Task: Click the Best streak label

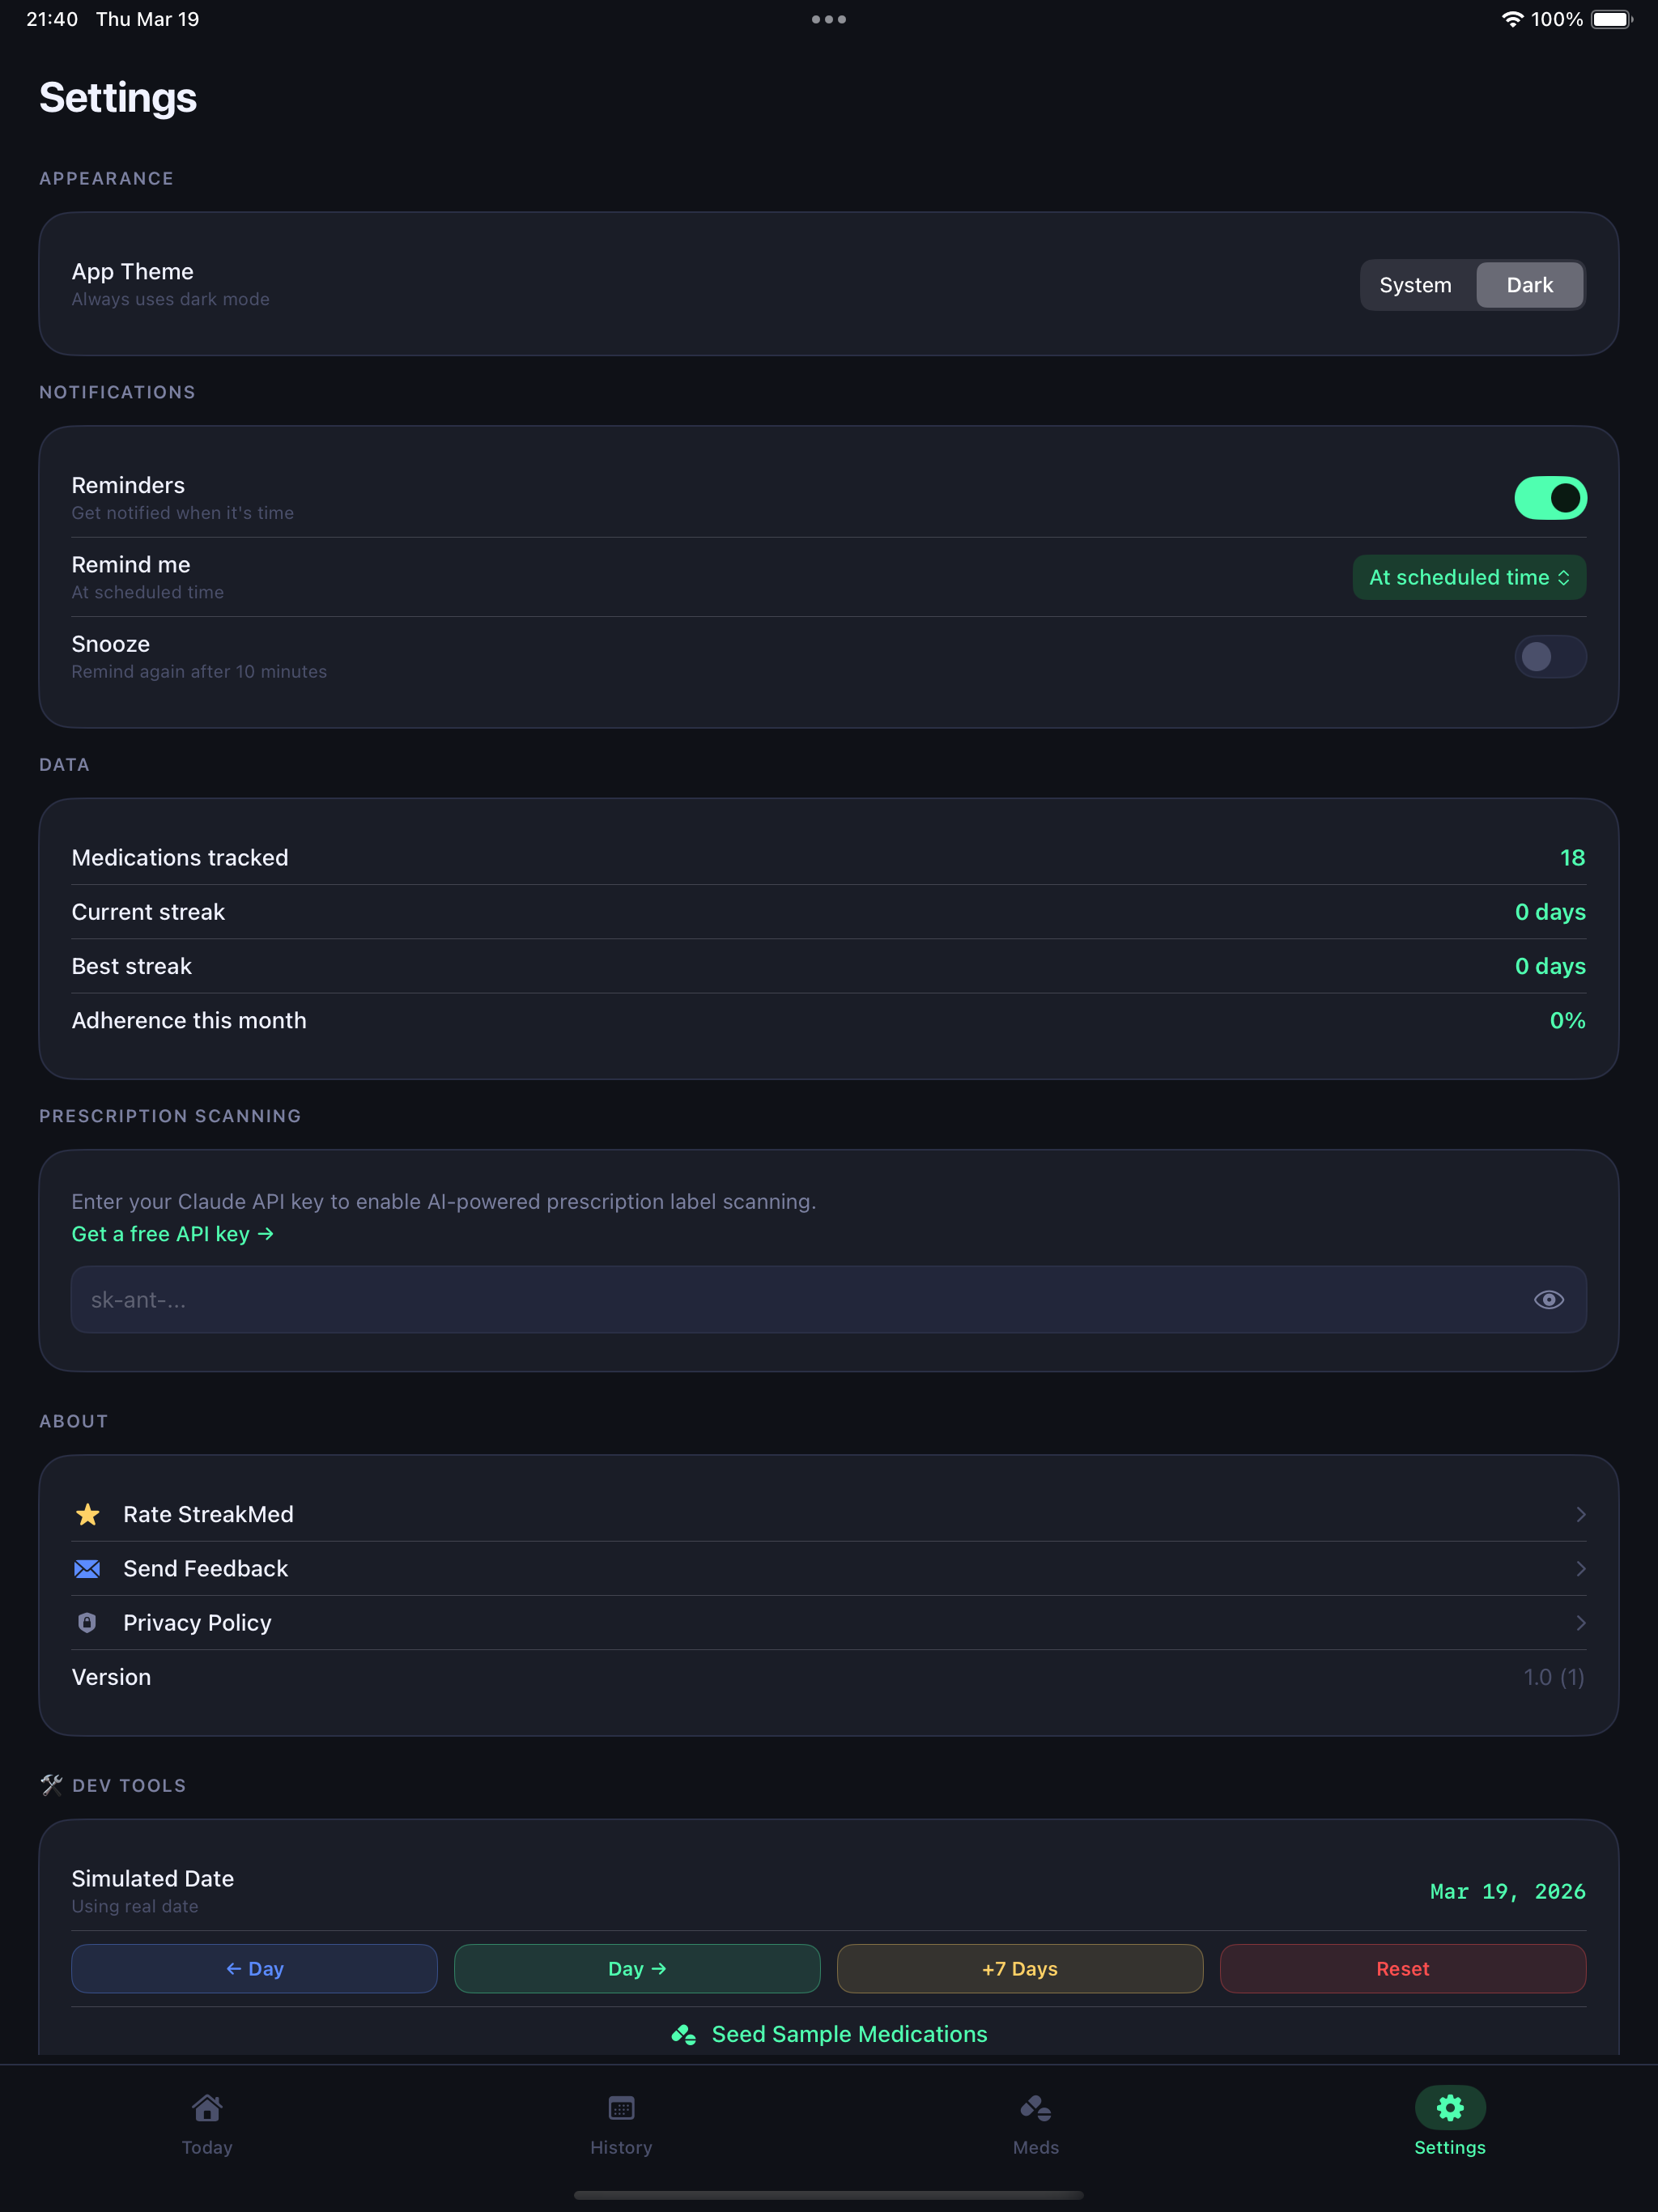Action: 131,965
